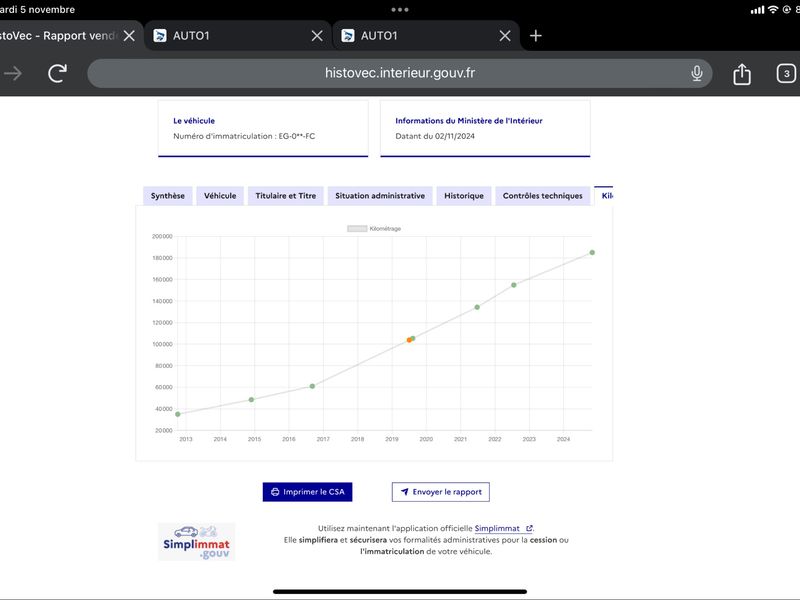Tap the Wi-Fi status icon
Viewport: 800px width, 600px height.
pos(773,10)
